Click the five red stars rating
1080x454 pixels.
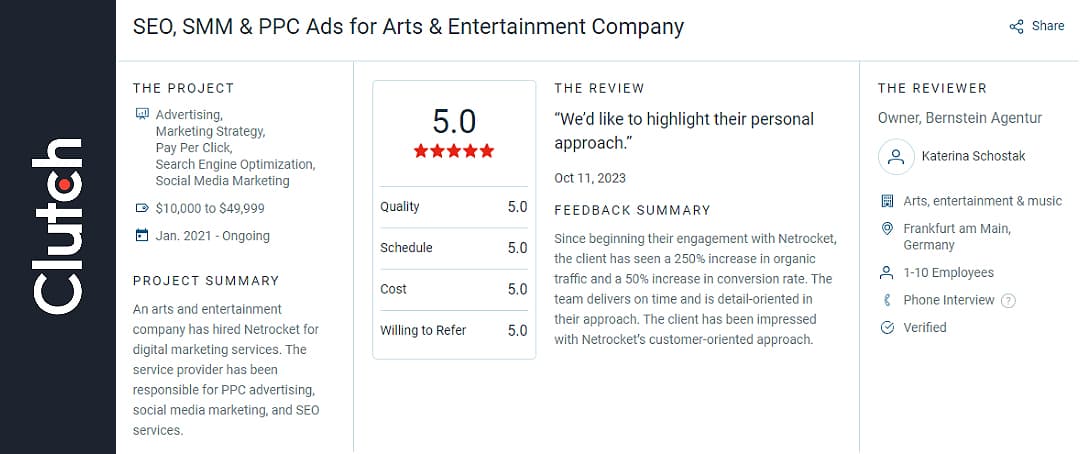(454, 151)
